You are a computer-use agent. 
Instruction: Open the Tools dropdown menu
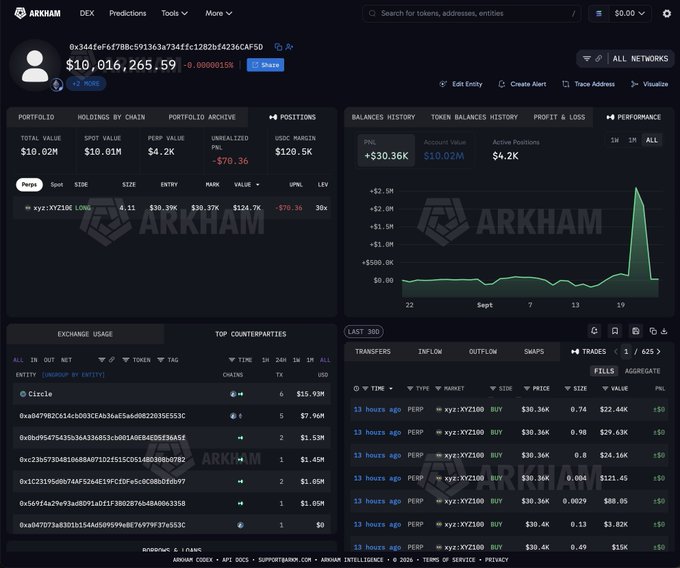pyautogui.click(x=174, y=13)
